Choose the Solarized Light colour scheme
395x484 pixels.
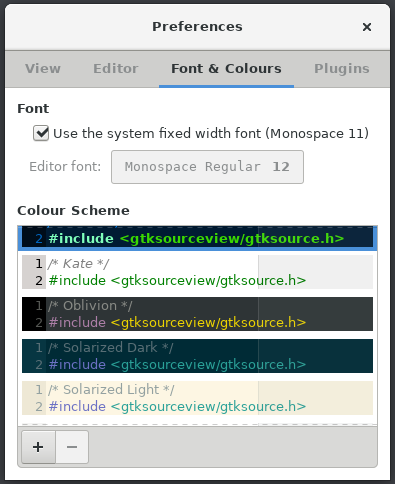[197, 398]
